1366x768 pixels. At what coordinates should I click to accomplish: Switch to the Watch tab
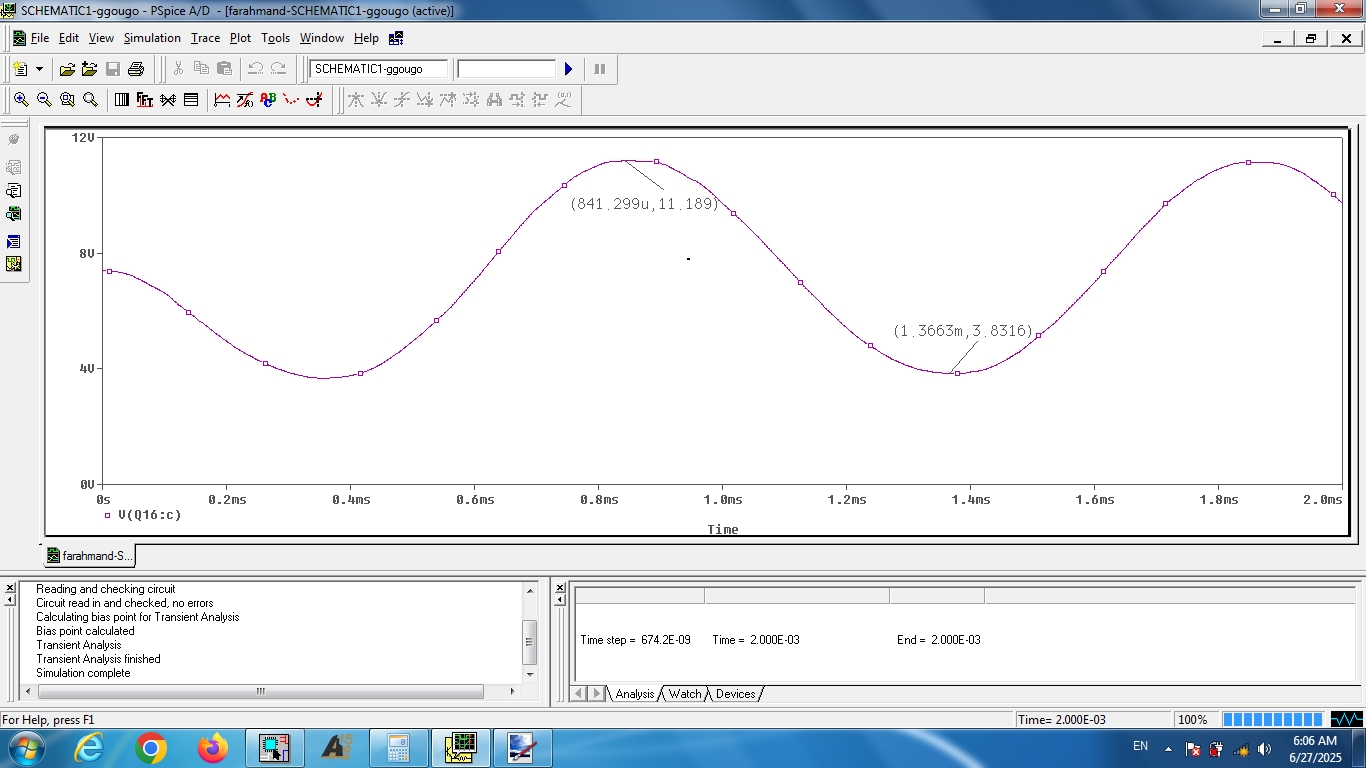(685, 694)
